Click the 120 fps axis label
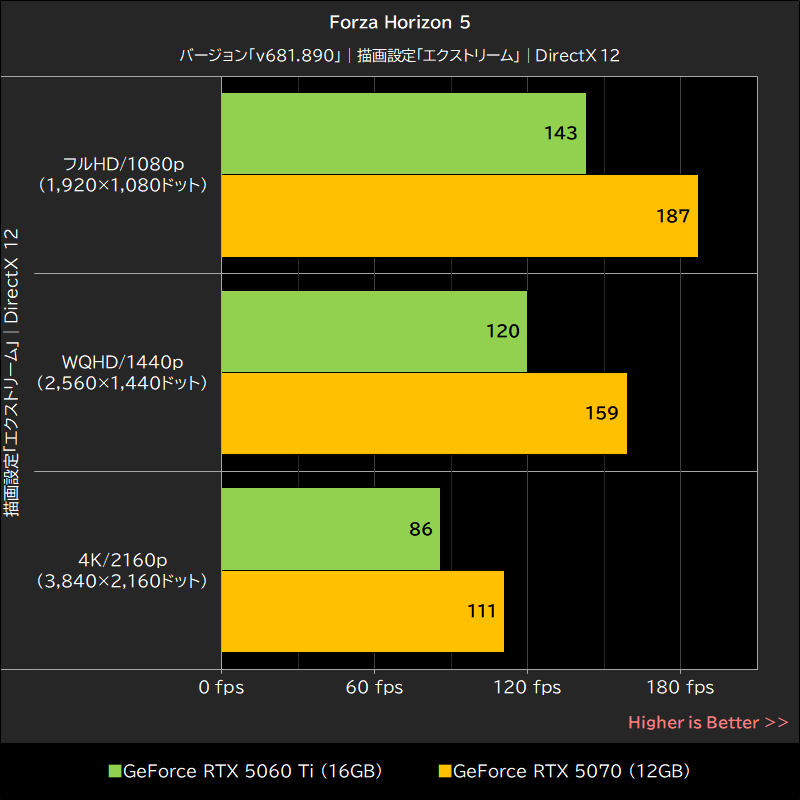This screenshot has width=800, height=800. (527, 687)
